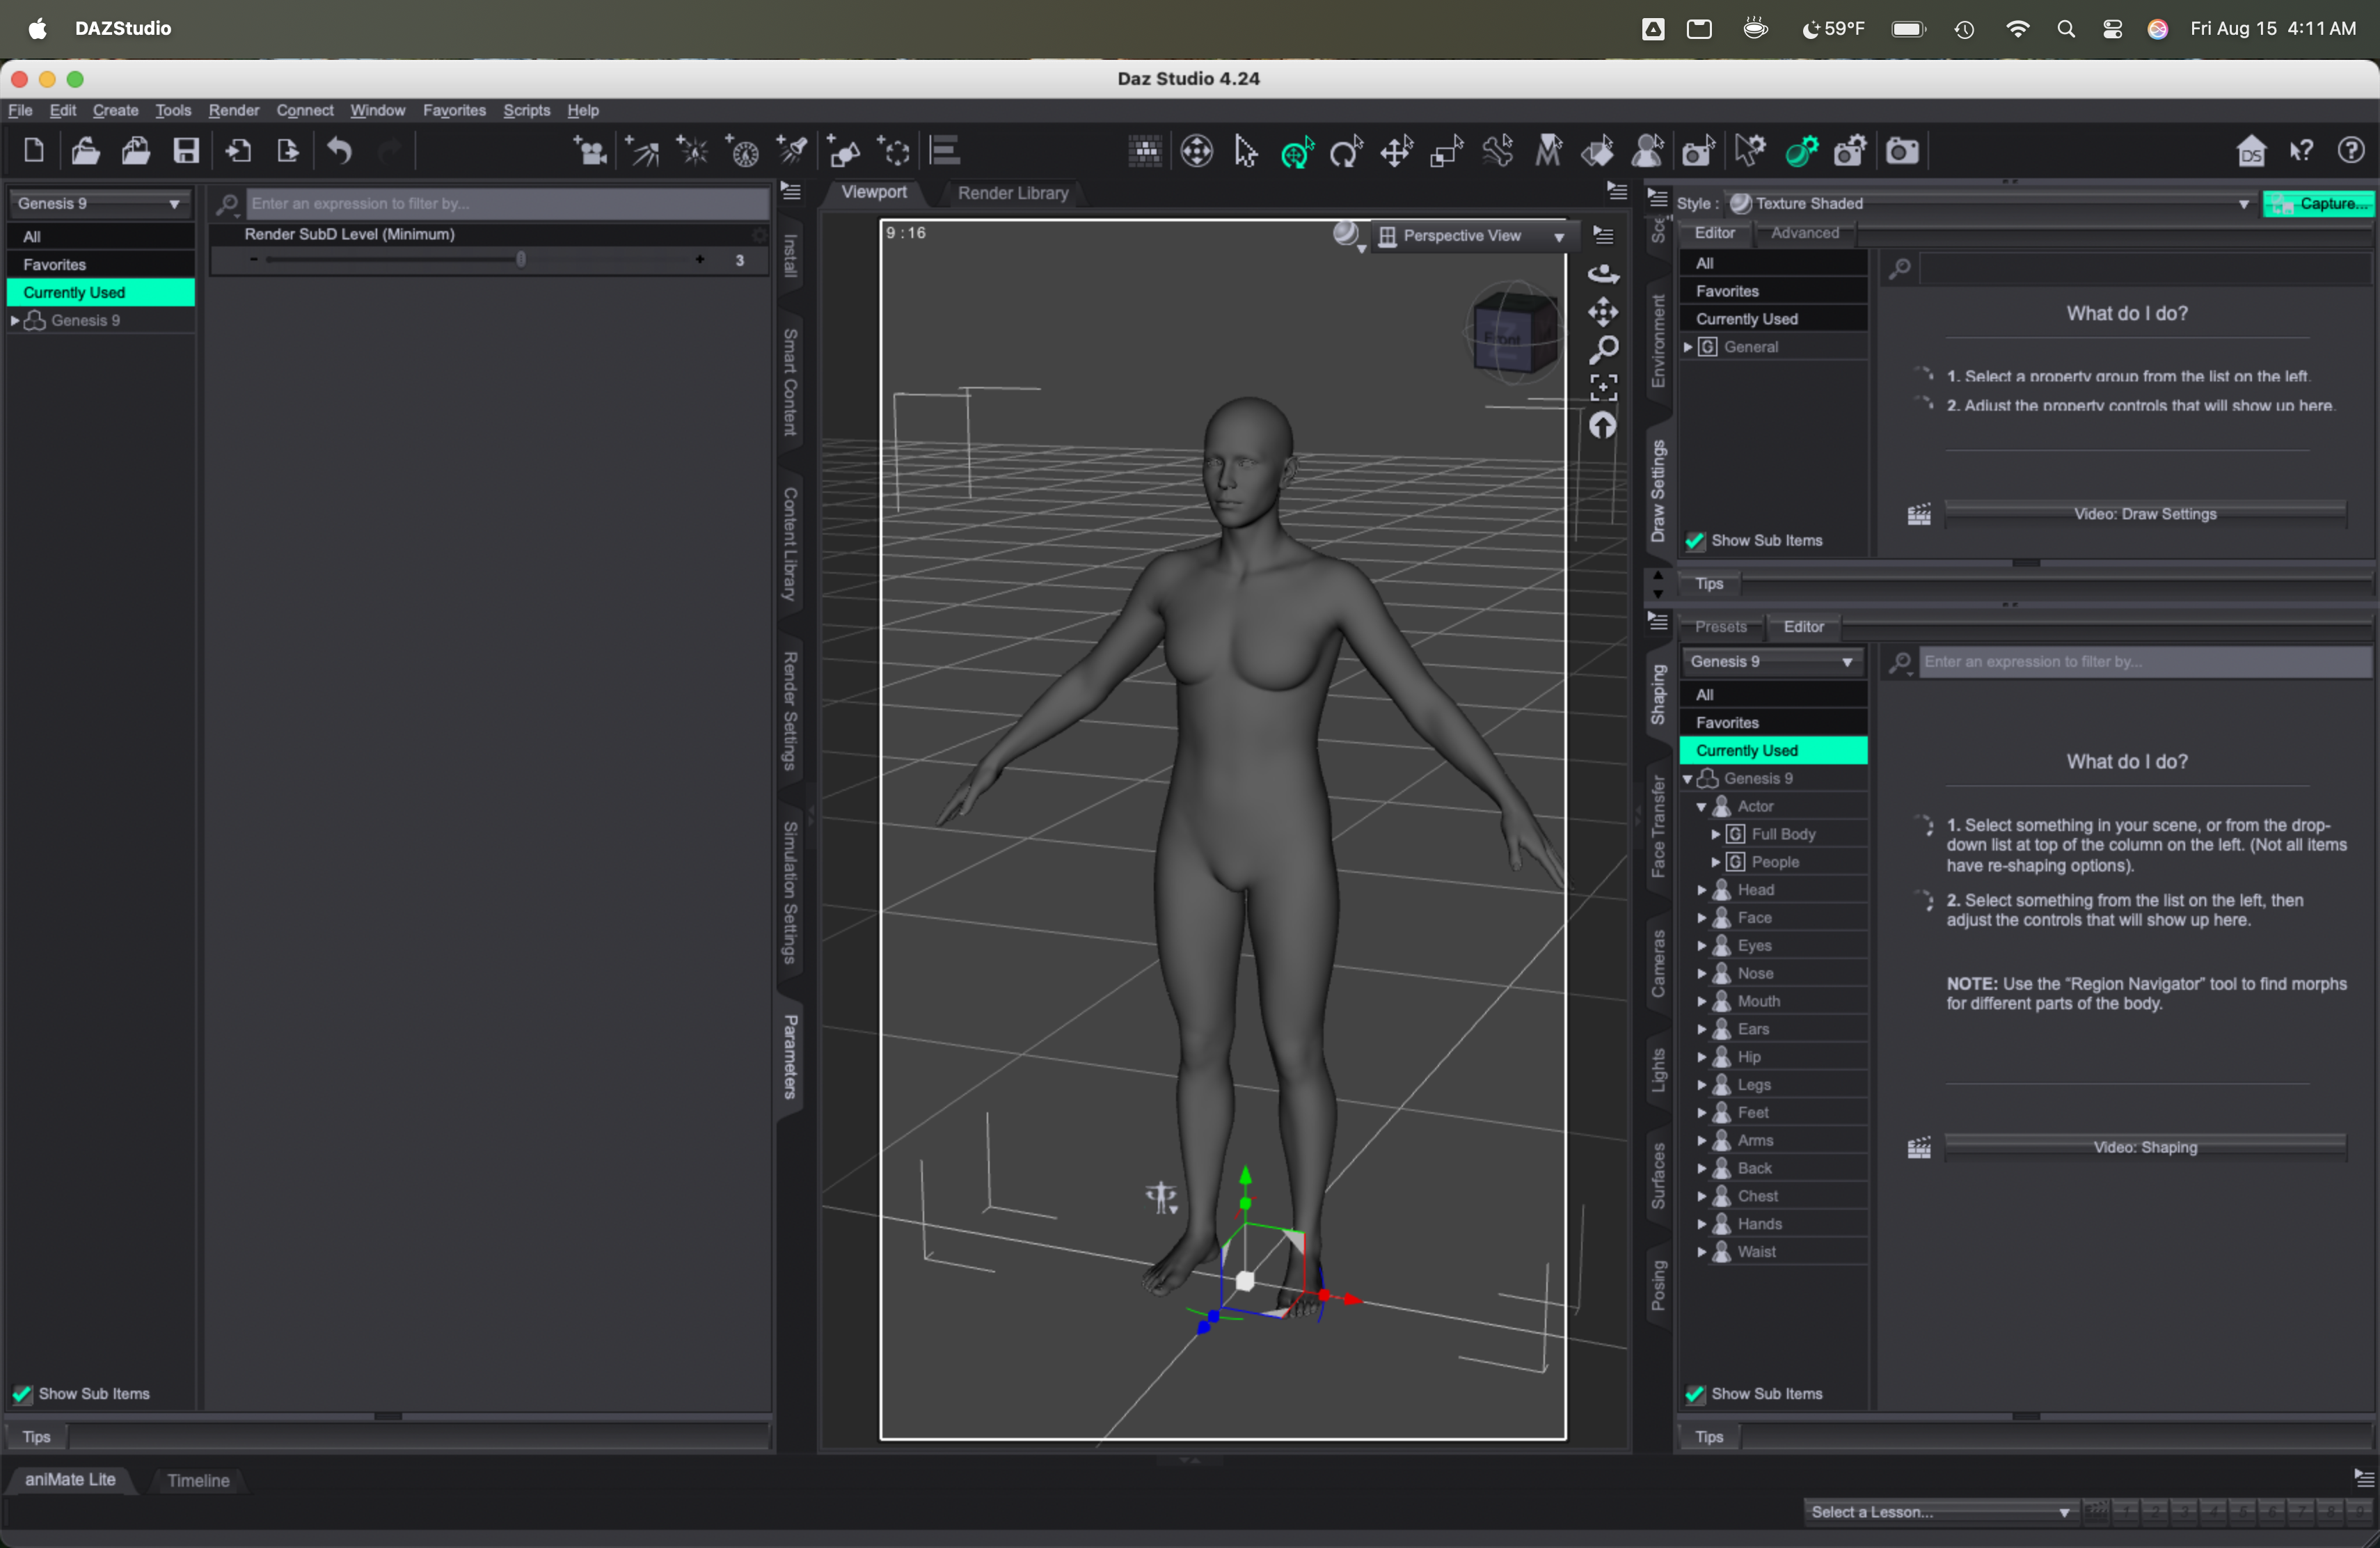
Task: Click the viewport Frame selection icon
Action: coord(1603,387)
